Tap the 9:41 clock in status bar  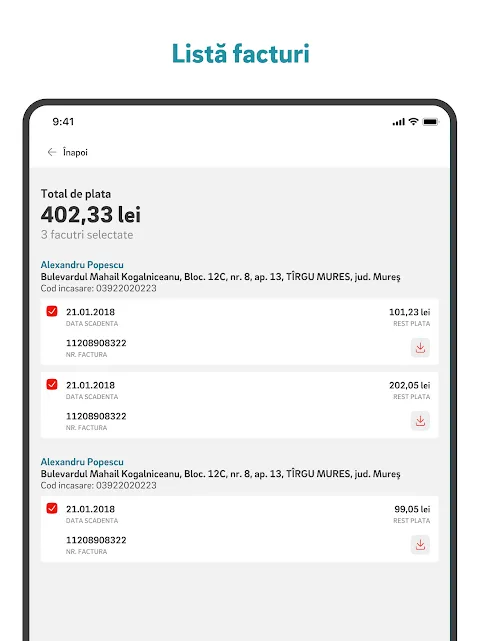(x=63, y=121)
